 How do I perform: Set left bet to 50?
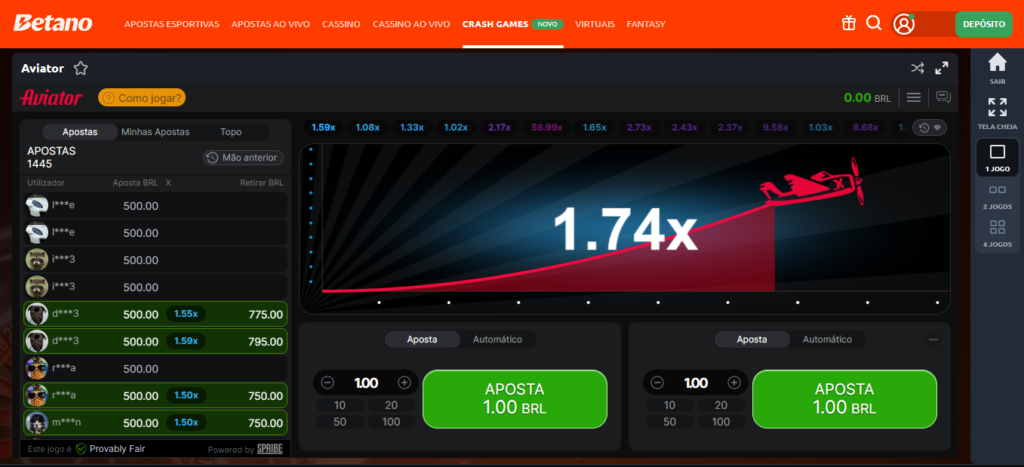pos(340,422)
